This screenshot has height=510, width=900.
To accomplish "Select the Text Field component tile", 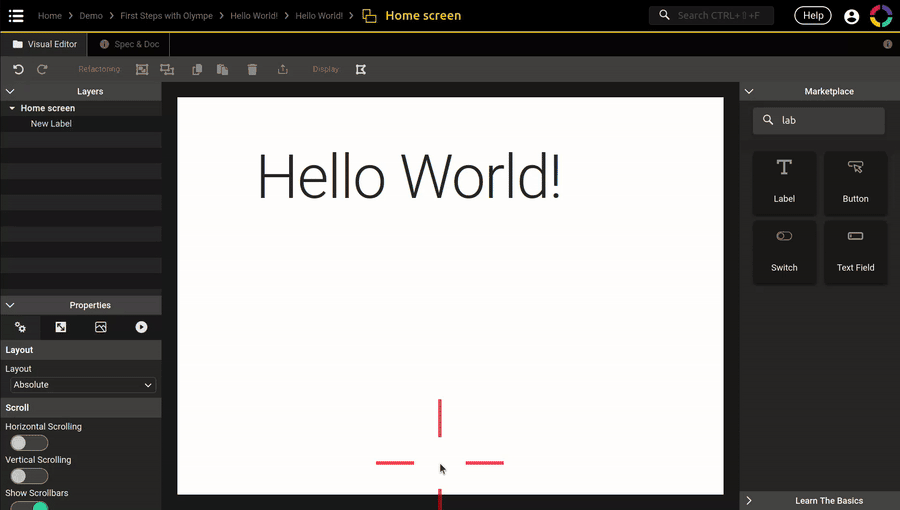I will tap(855, 251).
